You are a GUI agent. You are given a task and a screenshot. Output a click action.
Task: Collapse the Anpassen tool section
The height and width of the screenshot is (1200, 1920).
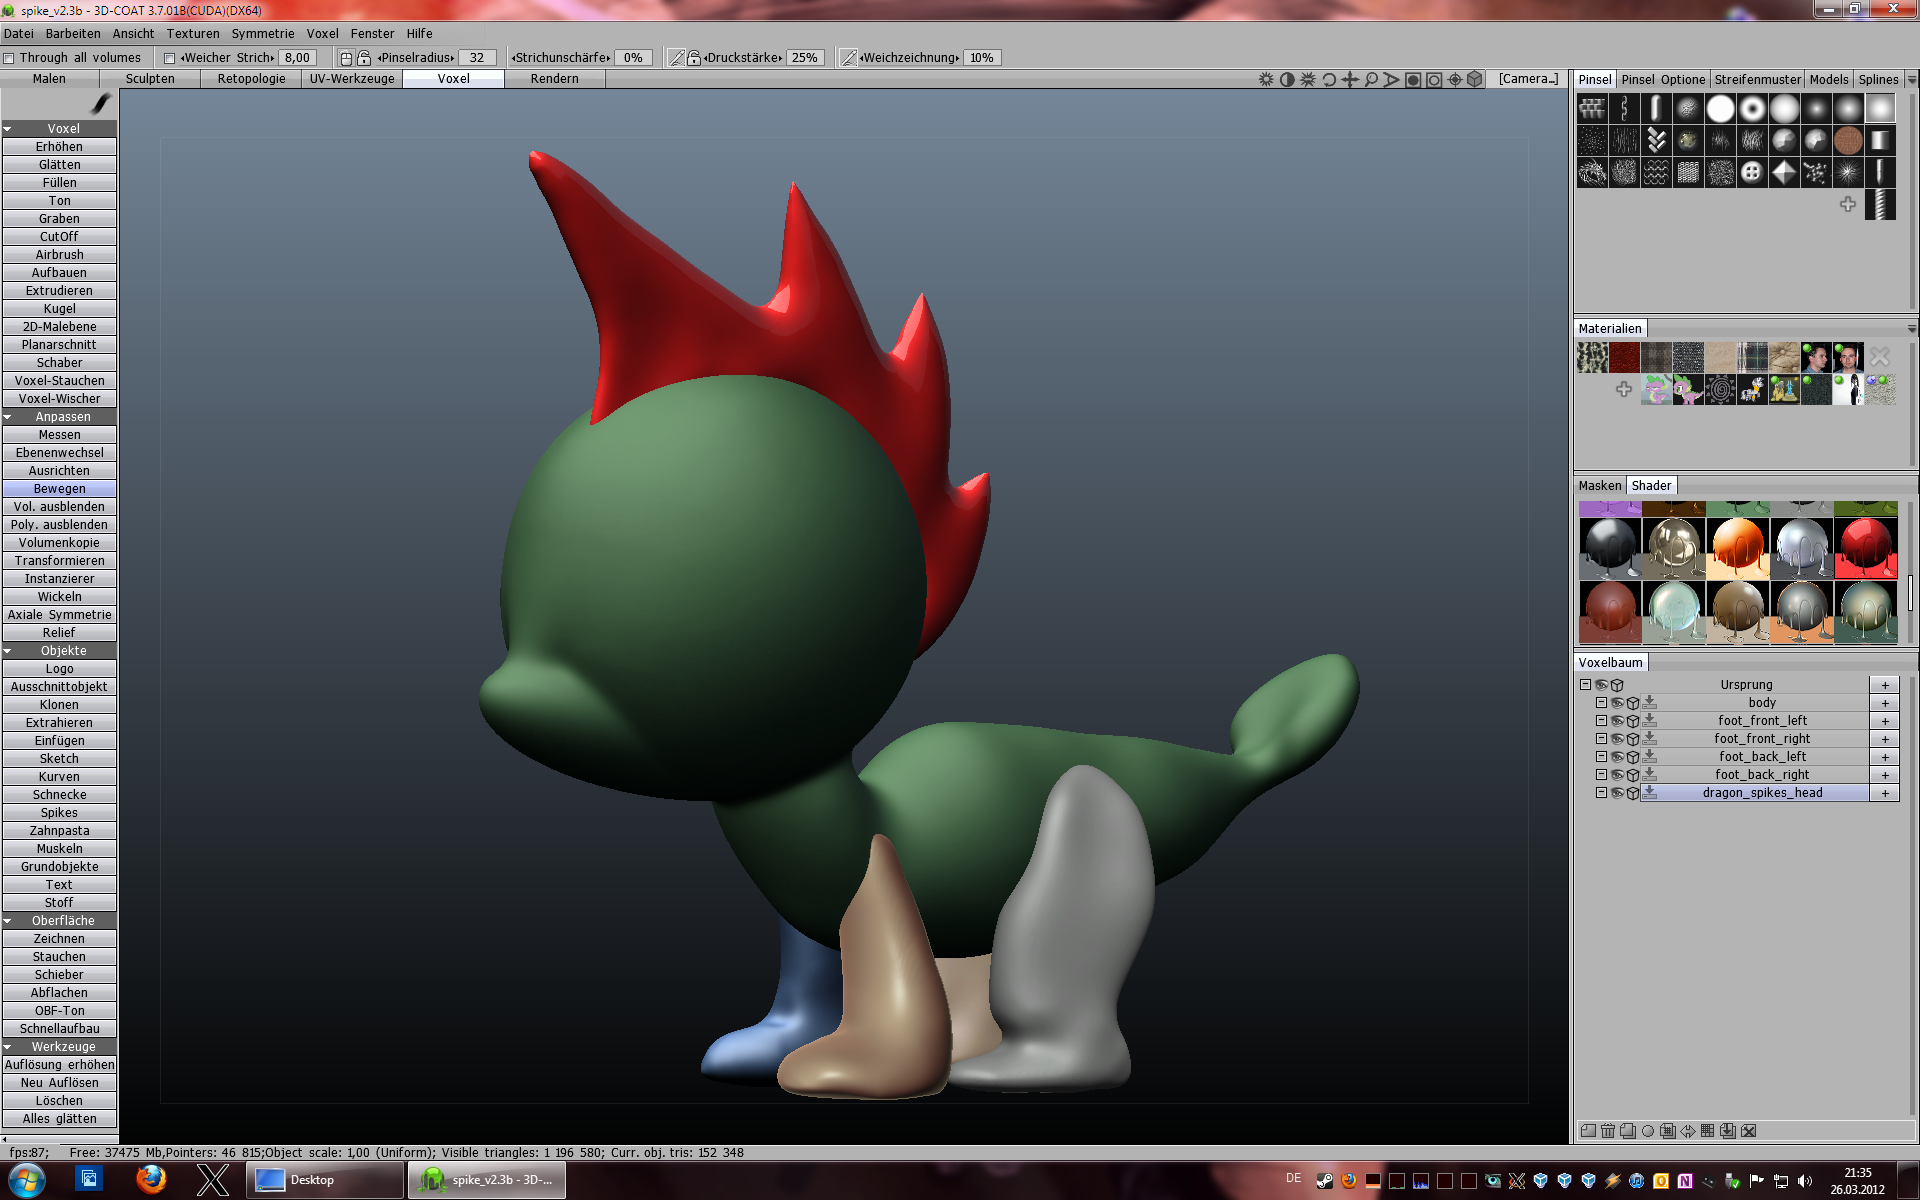coord(8,417)
